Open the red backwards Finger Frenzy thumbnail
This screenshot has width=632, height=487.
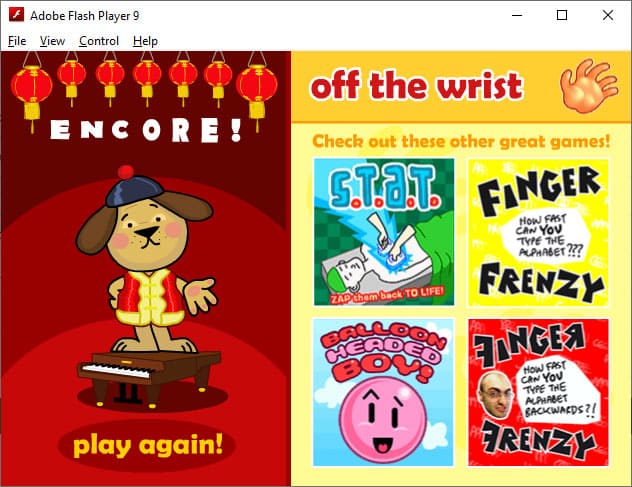click(x=538, y=392)
